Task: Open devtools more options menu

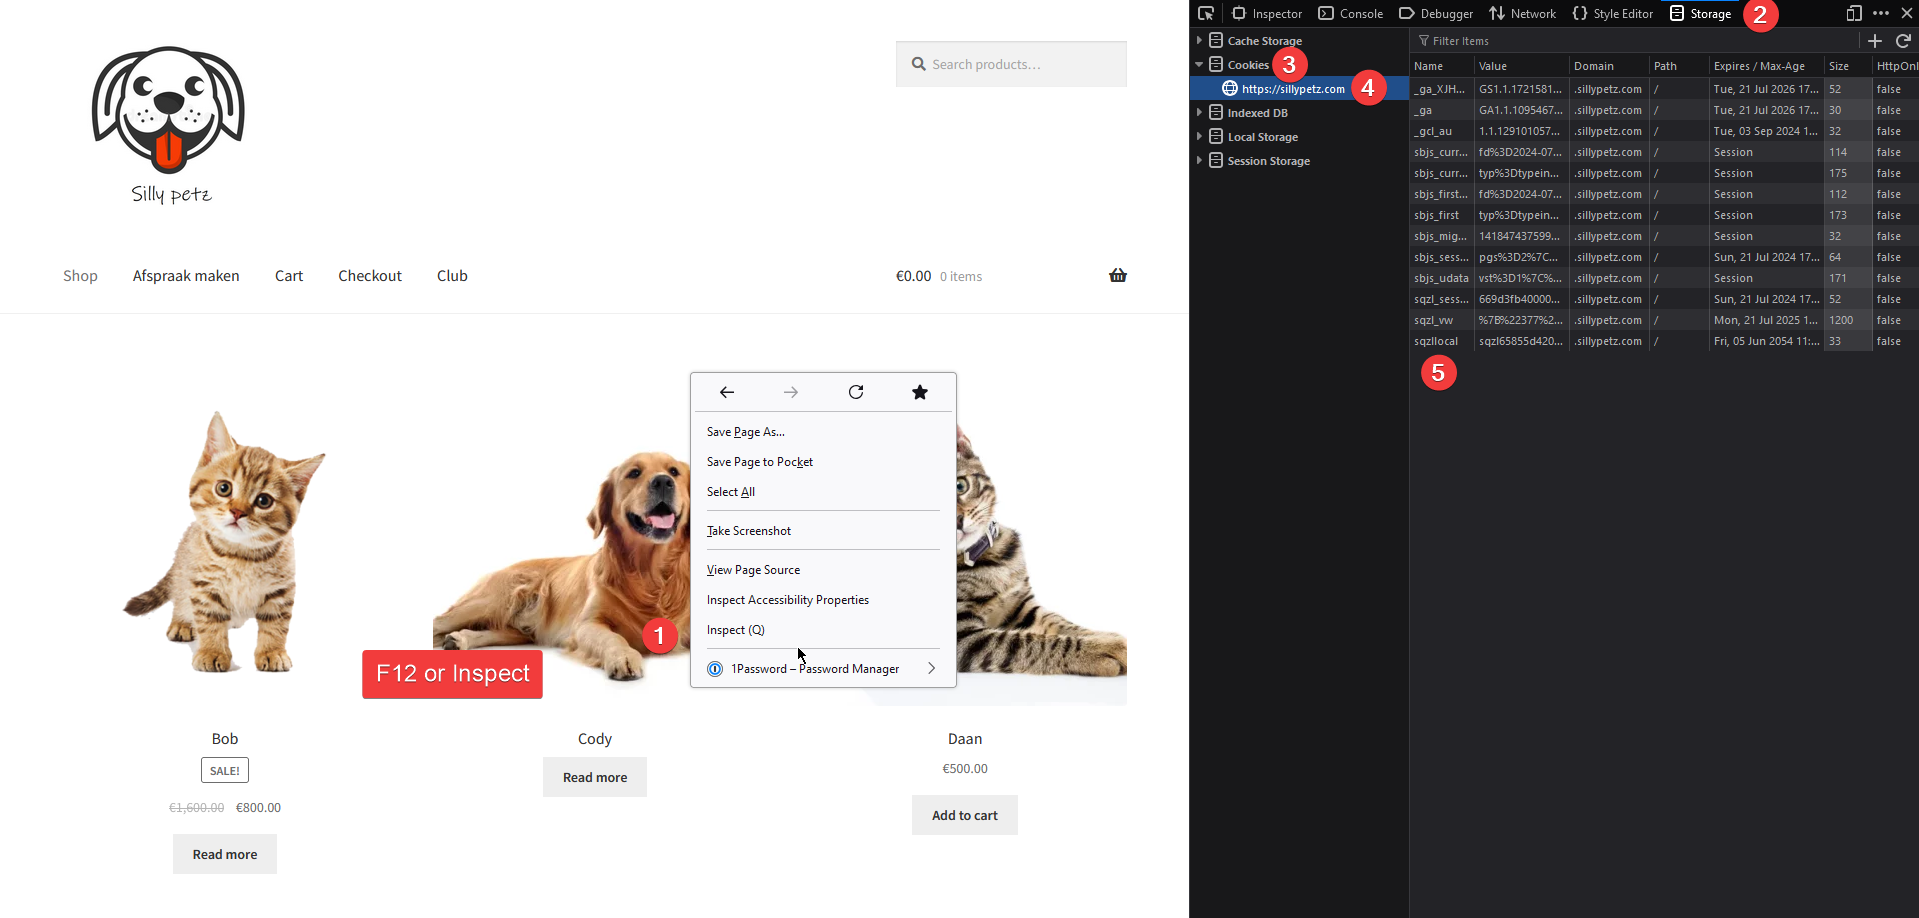Action: (1881, 13)
